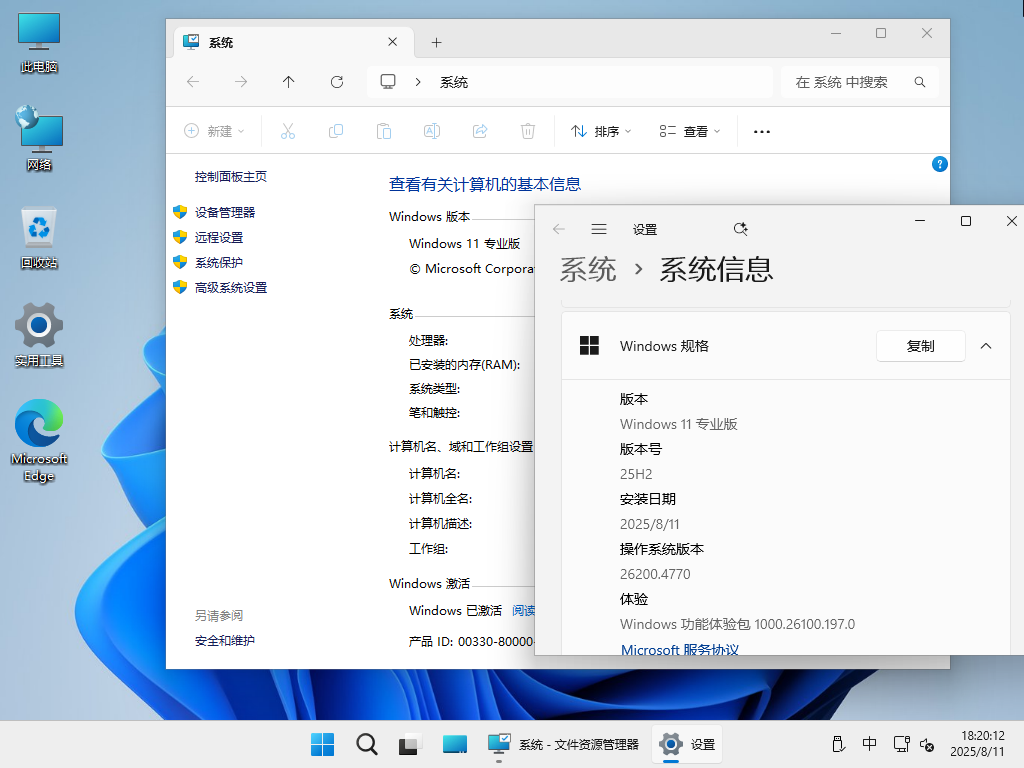This screenshot has width=1024, height=768.
Task: Refresh the File Explorer view
Action: point(337,82)
